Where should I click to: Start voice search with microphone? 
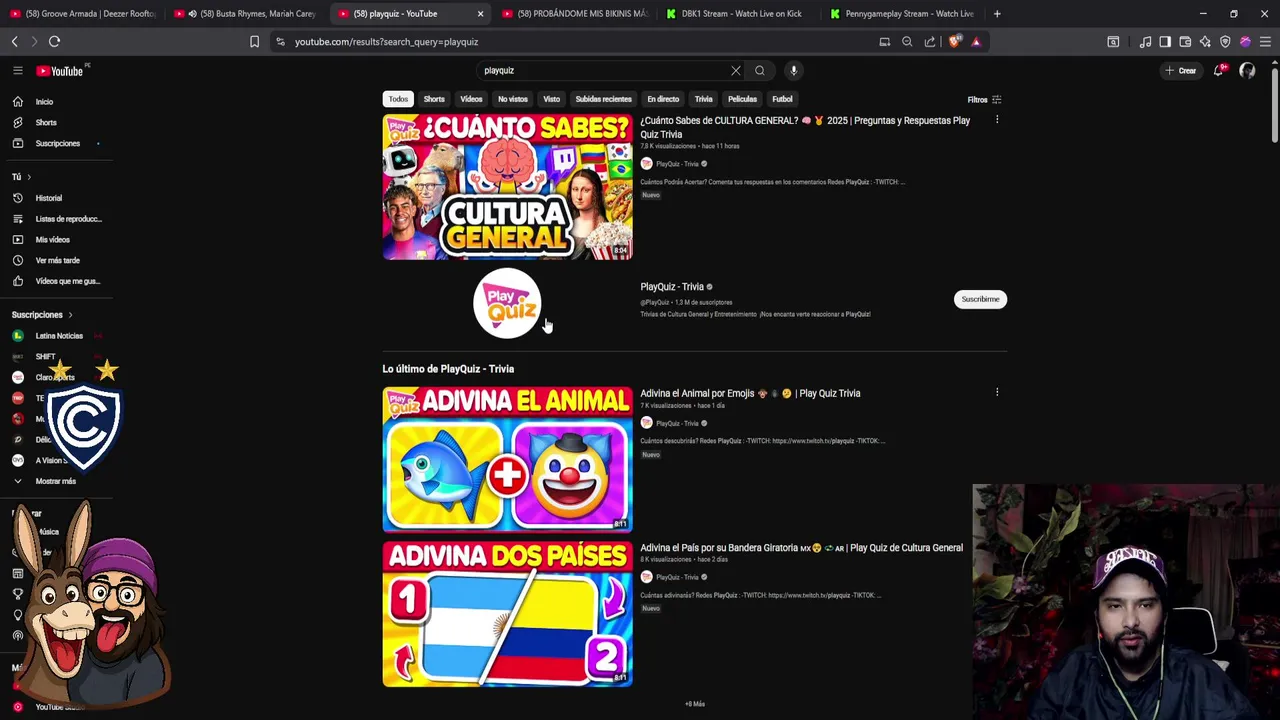click(x=793, y=71)
